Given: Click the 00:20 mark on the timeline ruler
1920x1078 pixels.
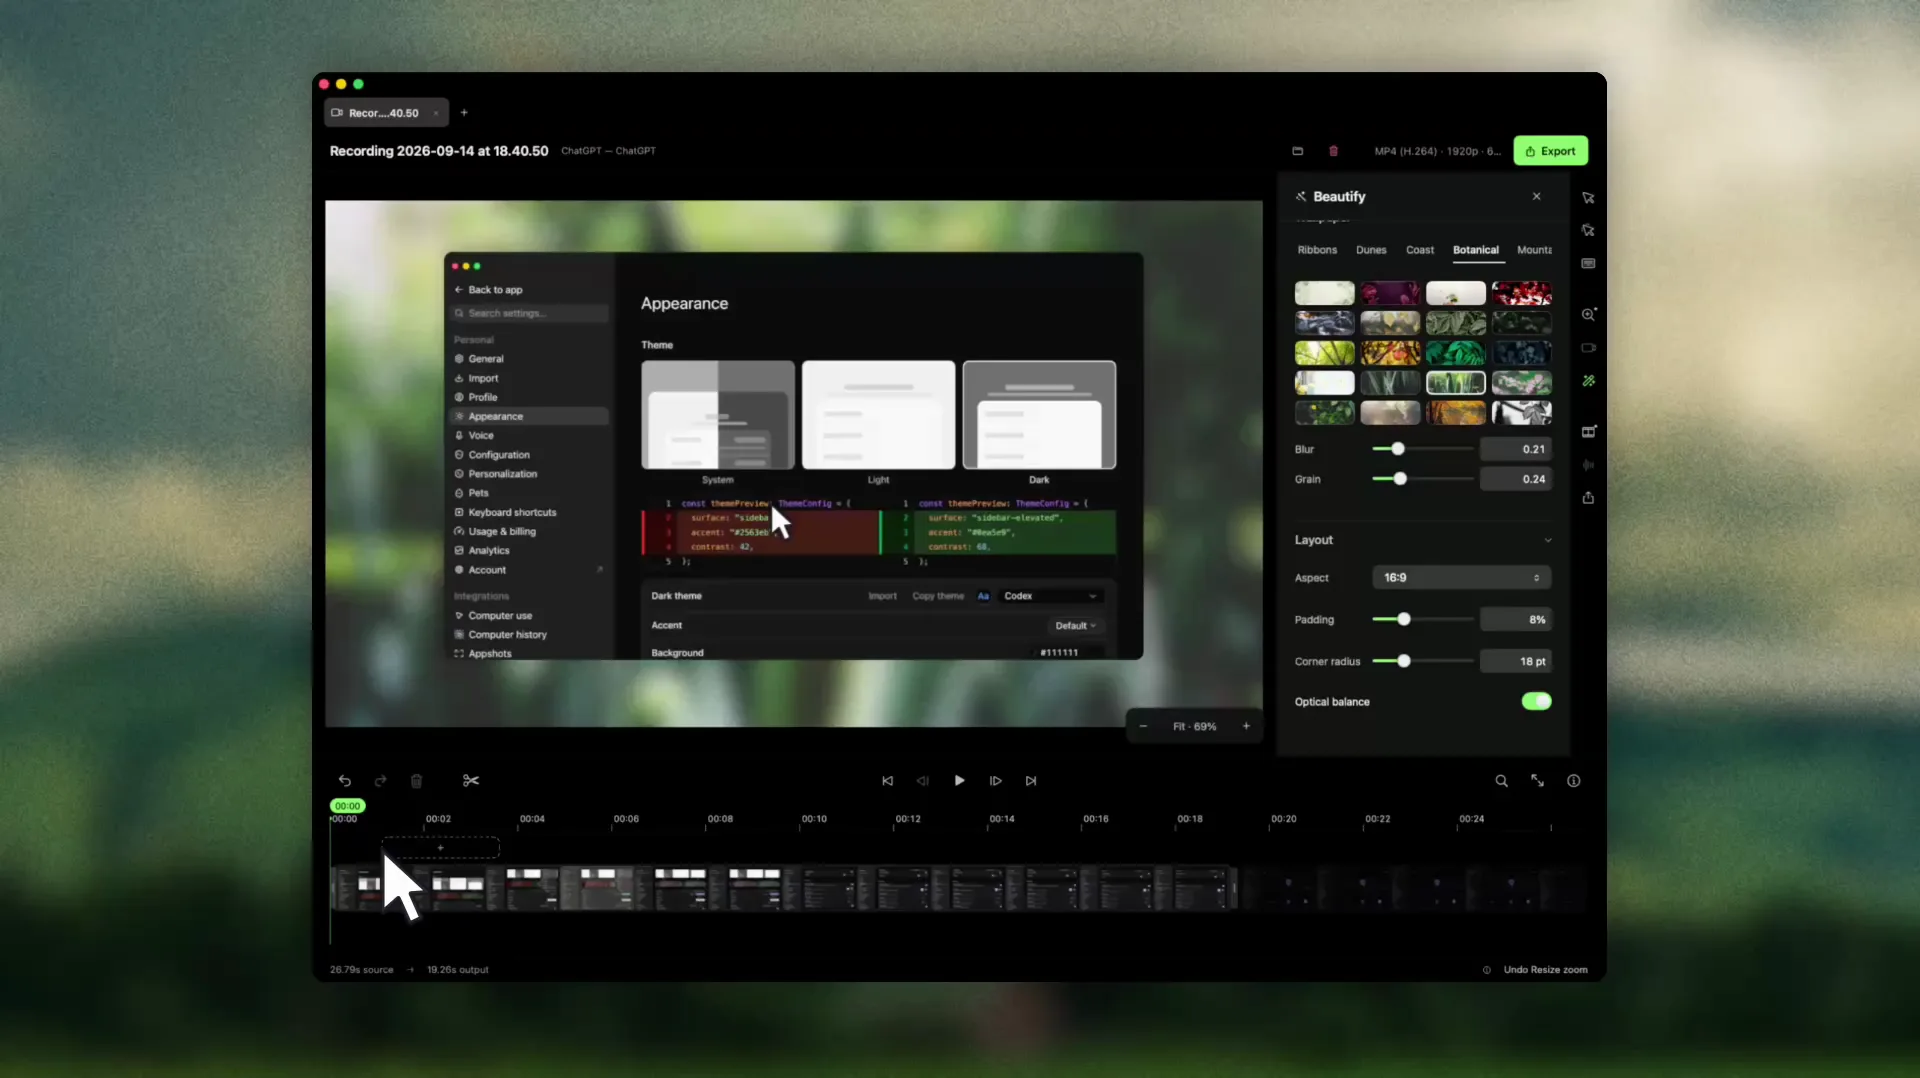Looking at the screenshot, I should point(1284,819).
